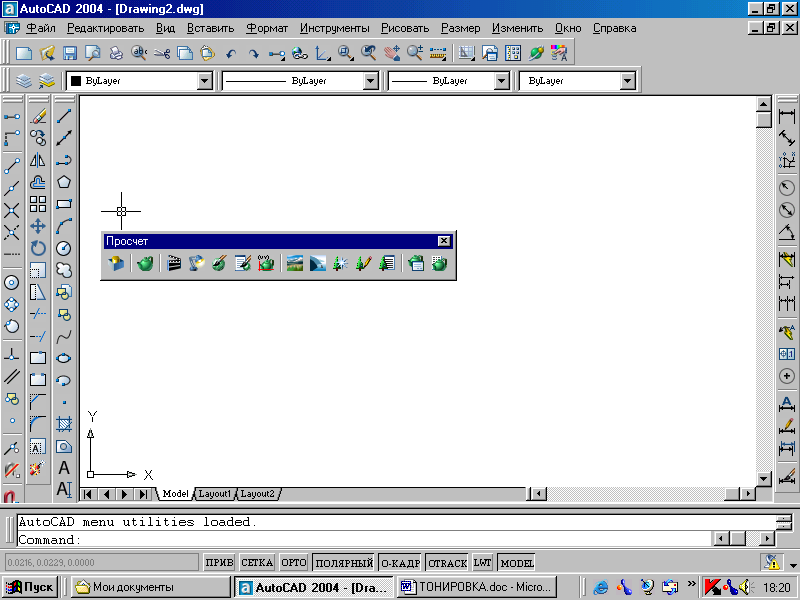Select the Center Mark dimension tool
The image size is (800, 600).
pos(787,376)
